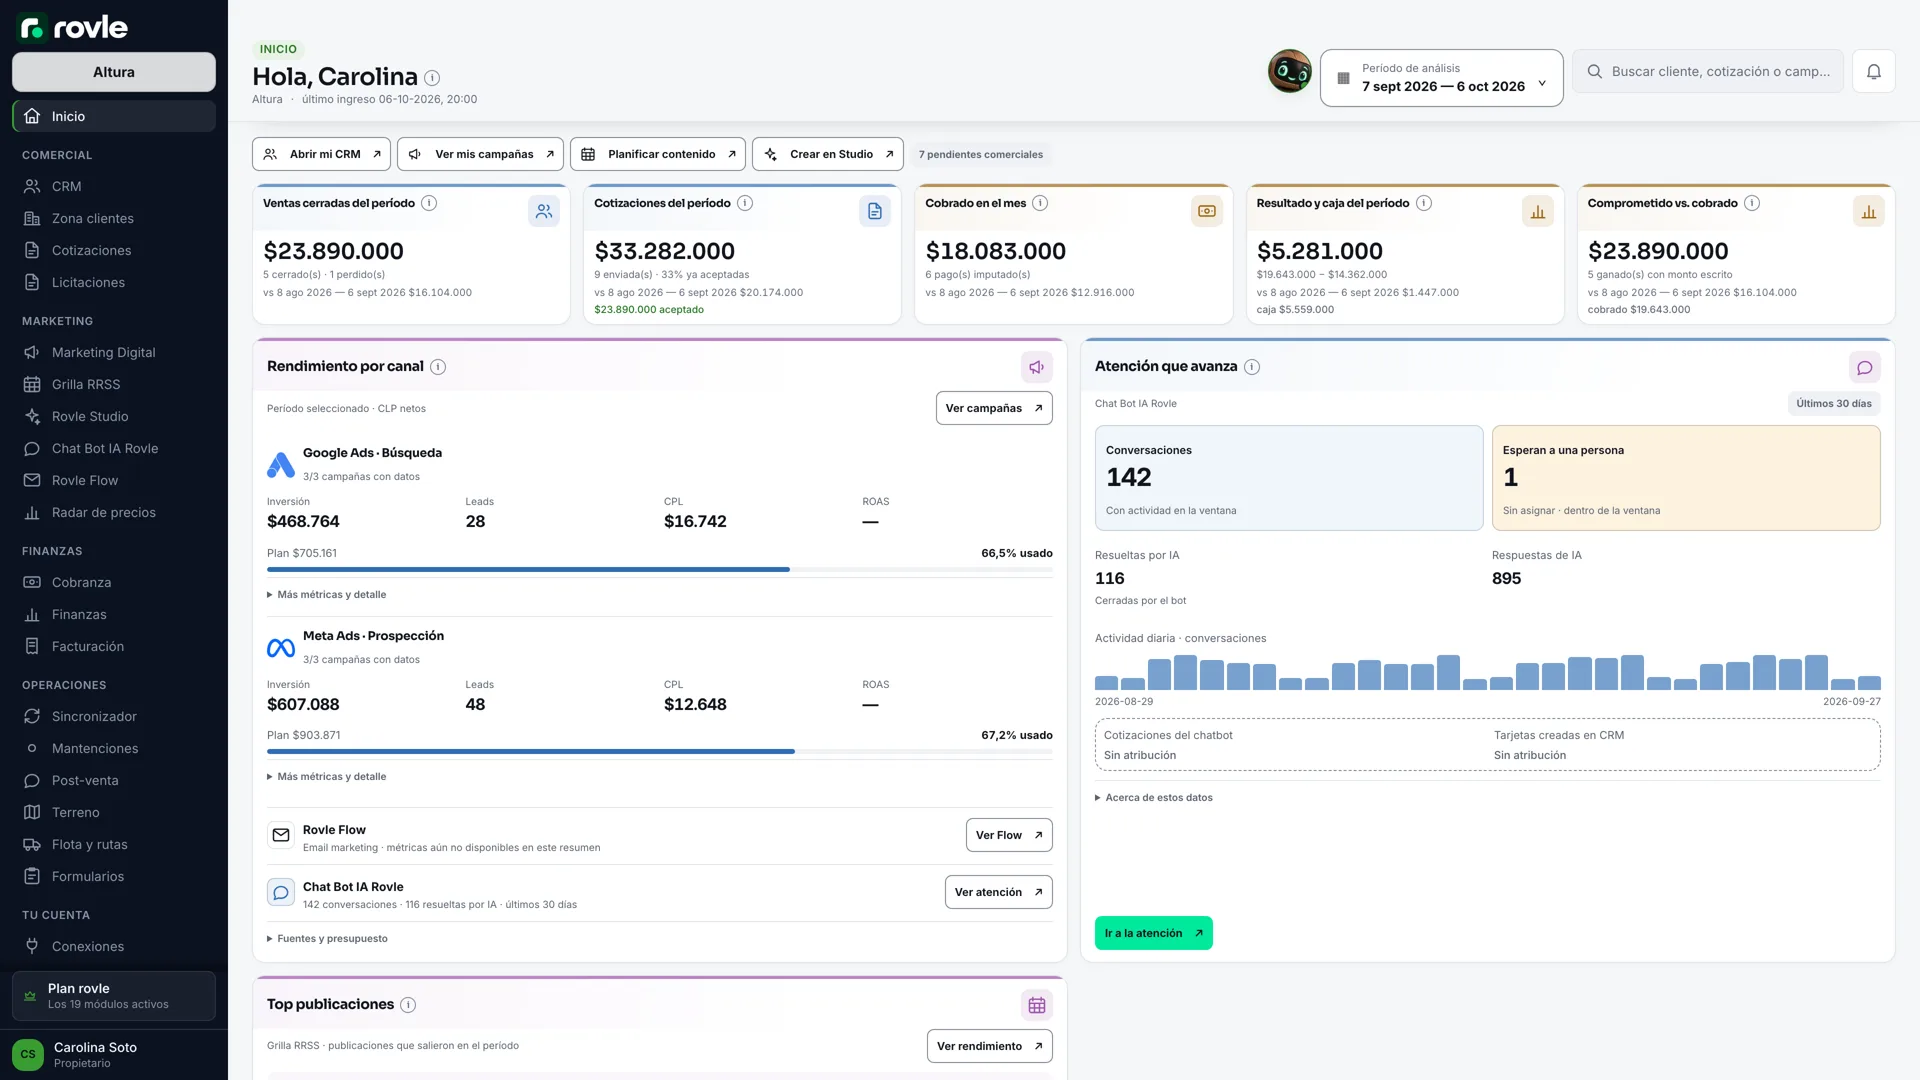Click the chart icon on Comprometido vs. cobrado card

pyautogui.click(x=1869, y=211)
